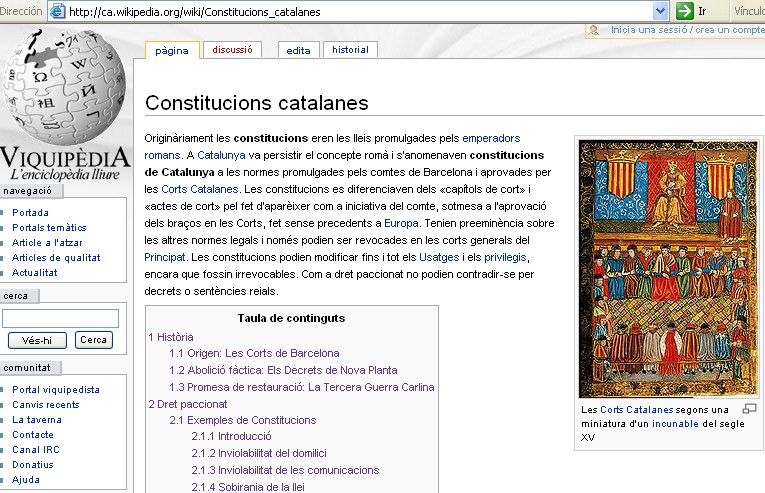This screenshot has height=493, width=765.
Task: Jump to 2.1.4 Sobirania de la llei
Action: (248, 487)
